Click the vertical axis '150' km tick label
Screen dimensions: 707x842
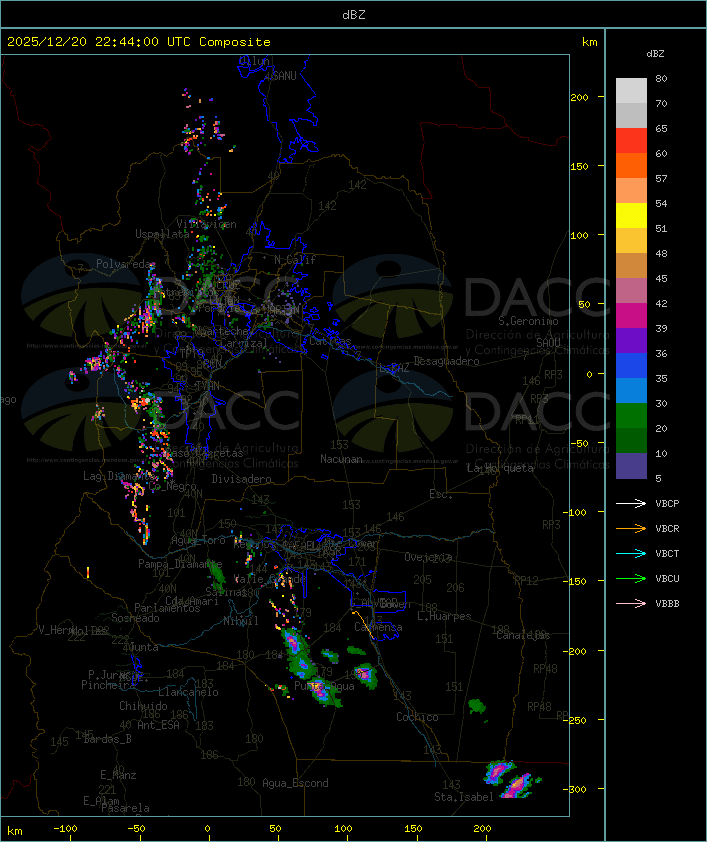(579, 166)
